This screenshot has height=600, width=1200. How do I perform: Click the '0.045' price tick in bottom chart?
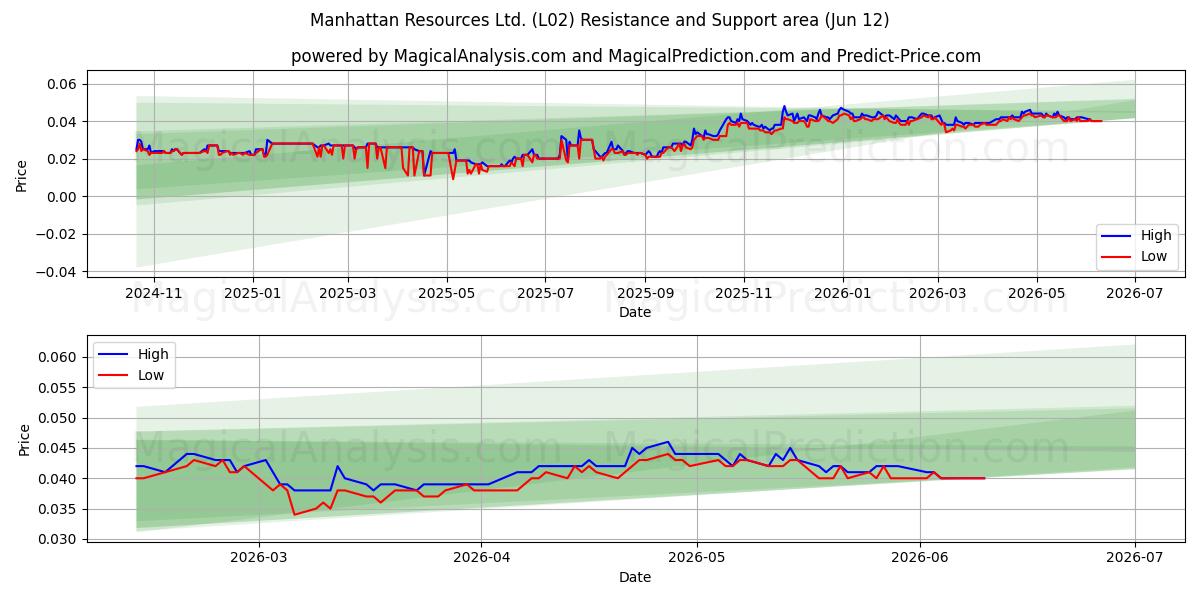60,448
